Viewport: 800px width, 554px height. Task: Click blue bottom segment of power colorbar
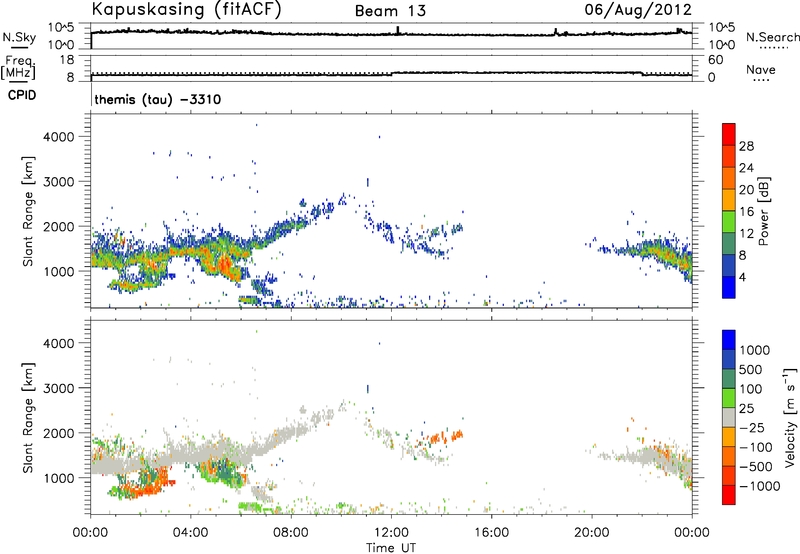click(x=729, y=287)
